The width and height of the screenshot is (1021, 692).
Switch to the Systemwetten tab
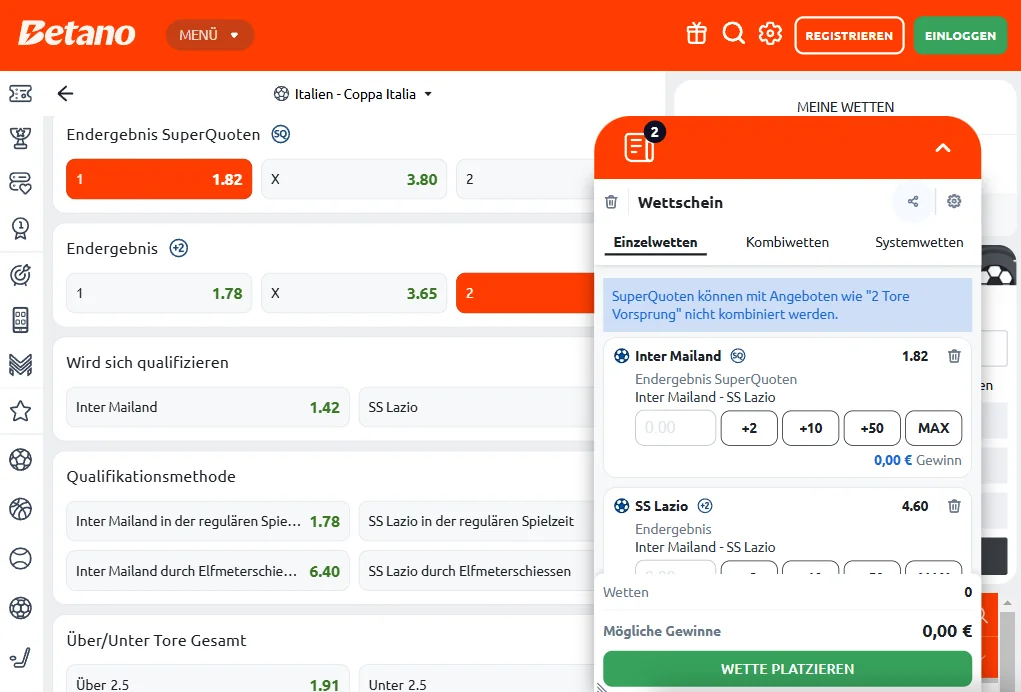coord(919,242)
